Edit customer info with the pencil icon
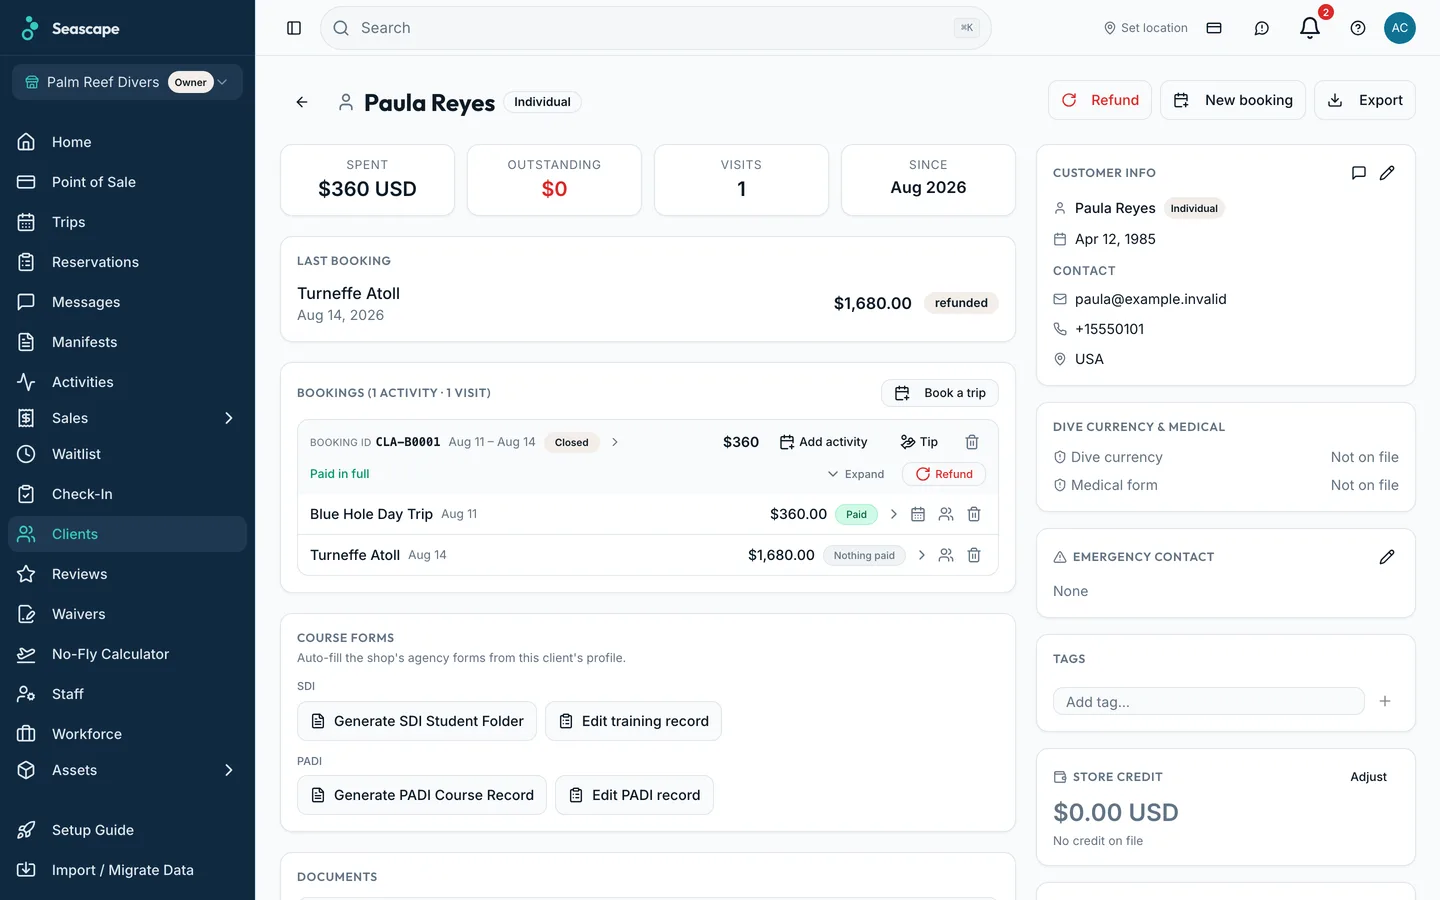Screen dimensions: 1440x900 click(x=1387, y=173)
